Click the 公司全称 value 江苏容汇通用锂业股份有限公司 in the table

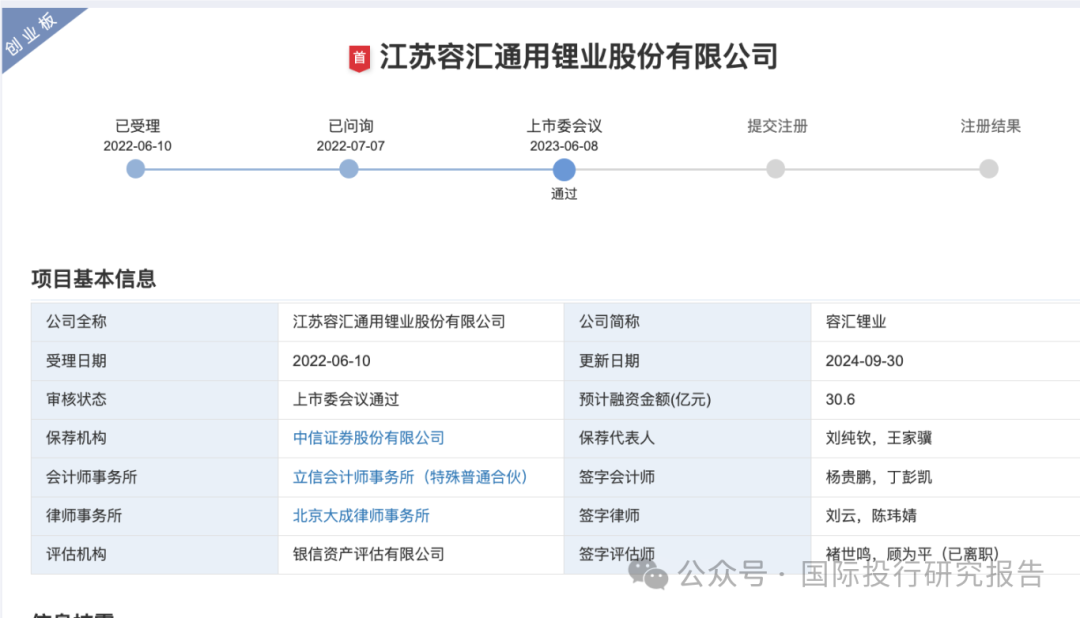(x=399, y=322)
